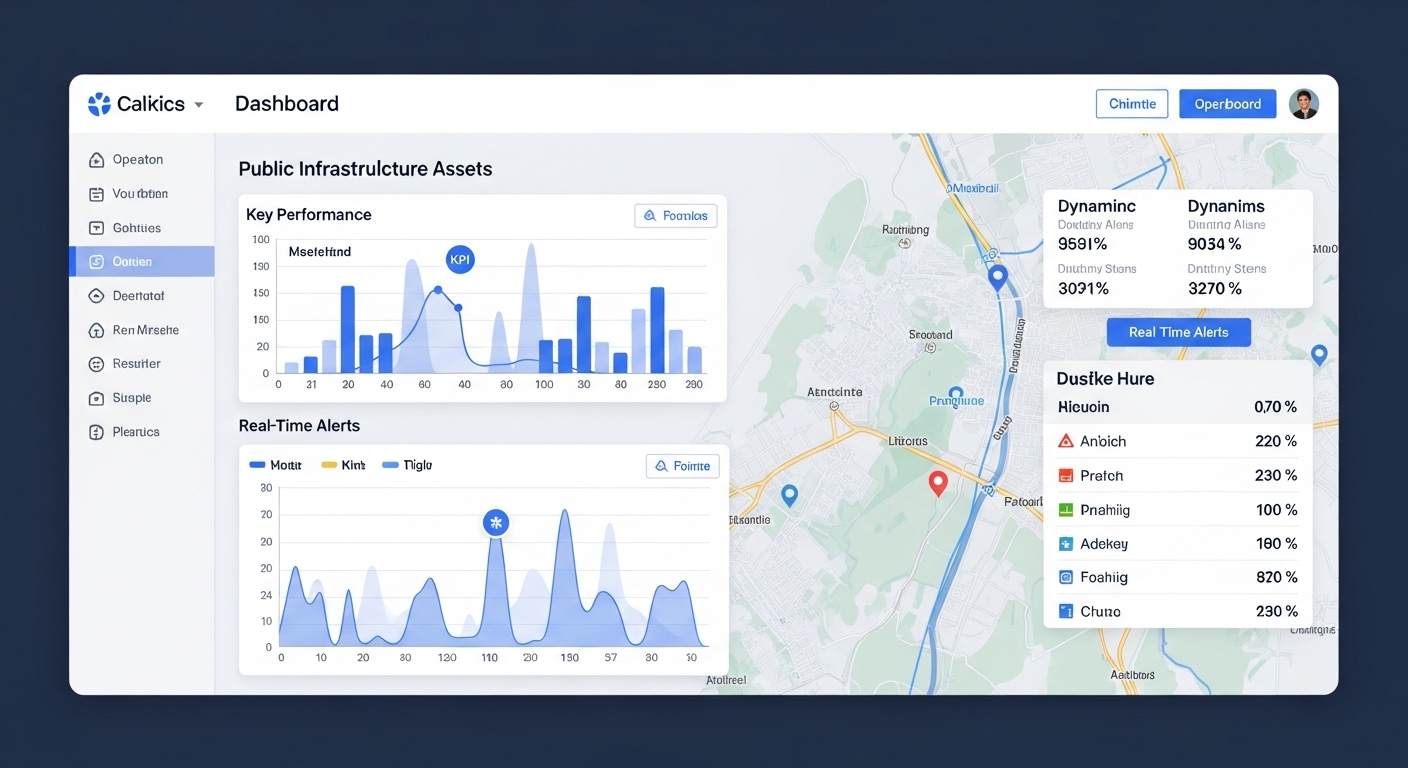Click the 9591% value under Dynaminc
Image resolution: width=1408 pixels, height=768 pixels.
point(1082,244)
